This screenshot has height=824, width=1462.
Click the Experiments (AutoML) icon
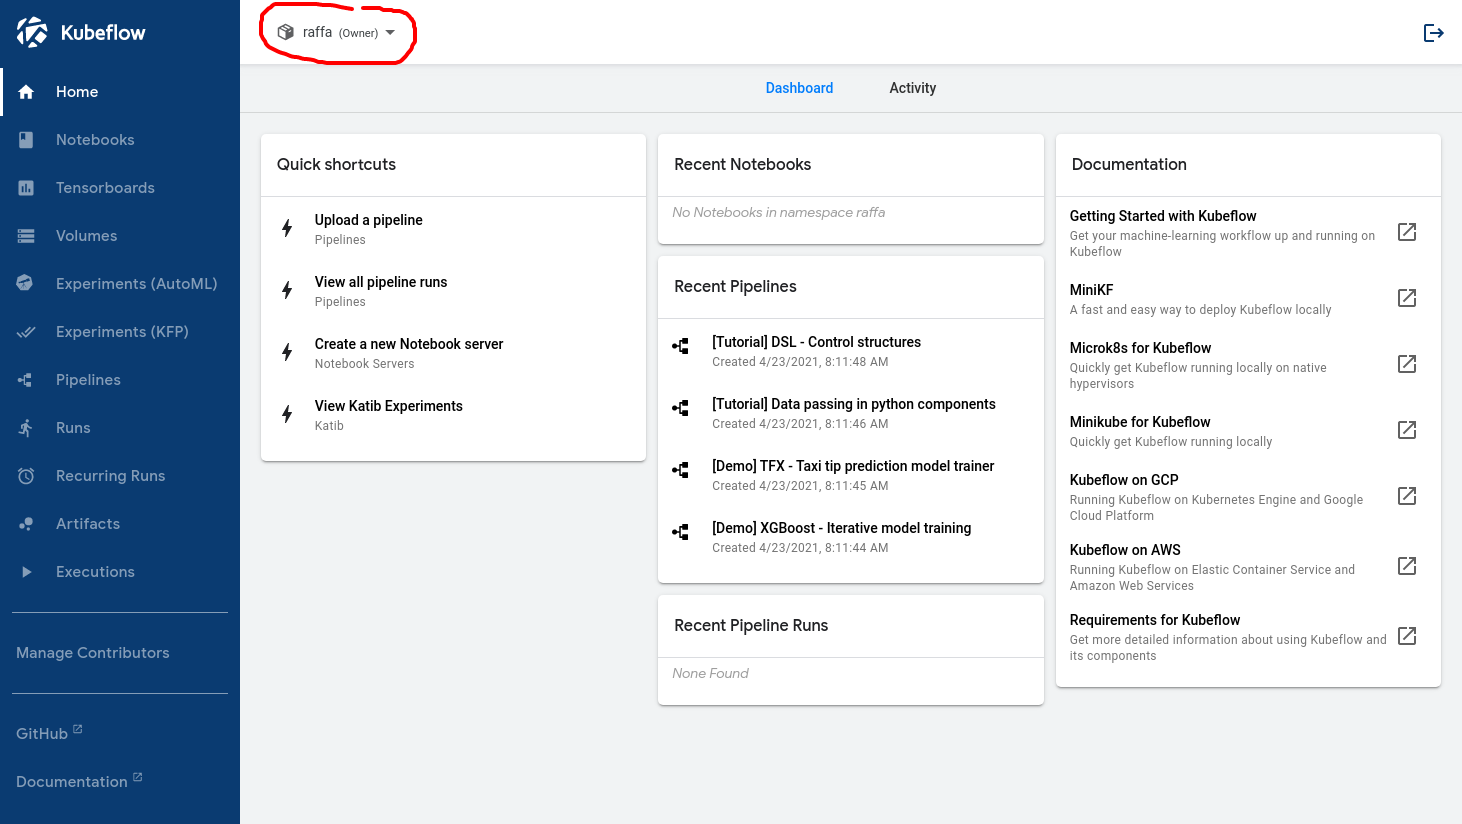point(26,284)
